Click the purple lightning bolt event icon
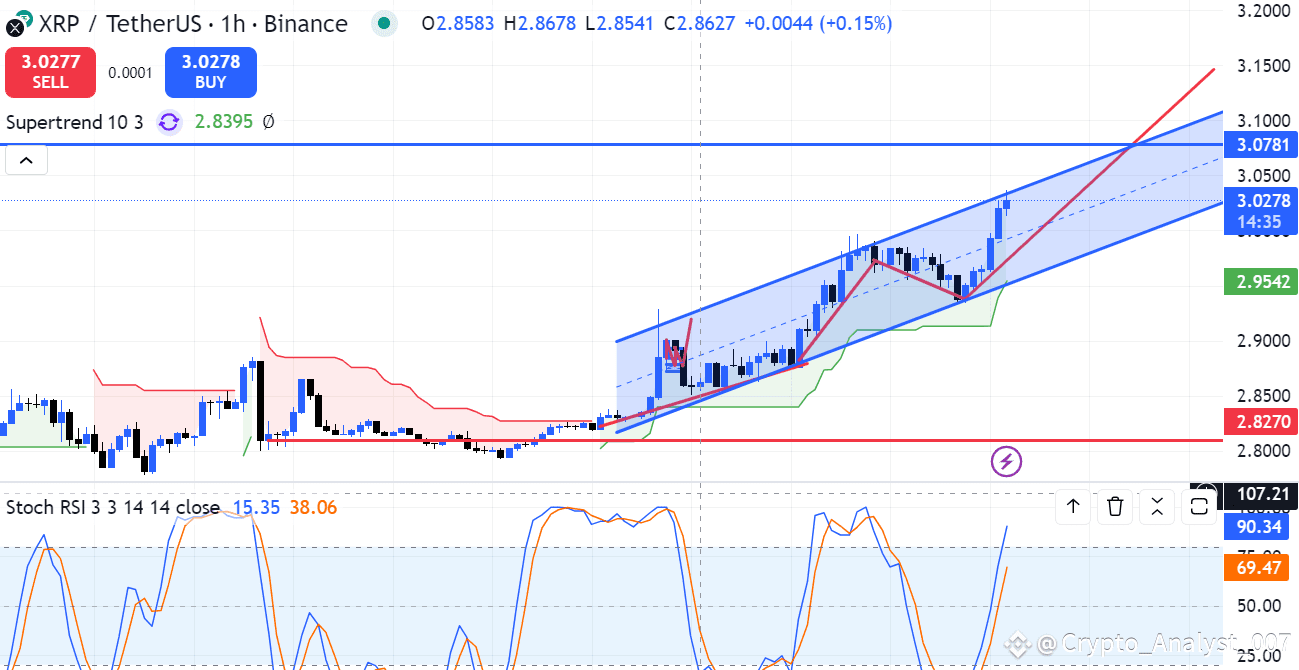This screenshot has height=670, width=1299. coord(1006,461)
